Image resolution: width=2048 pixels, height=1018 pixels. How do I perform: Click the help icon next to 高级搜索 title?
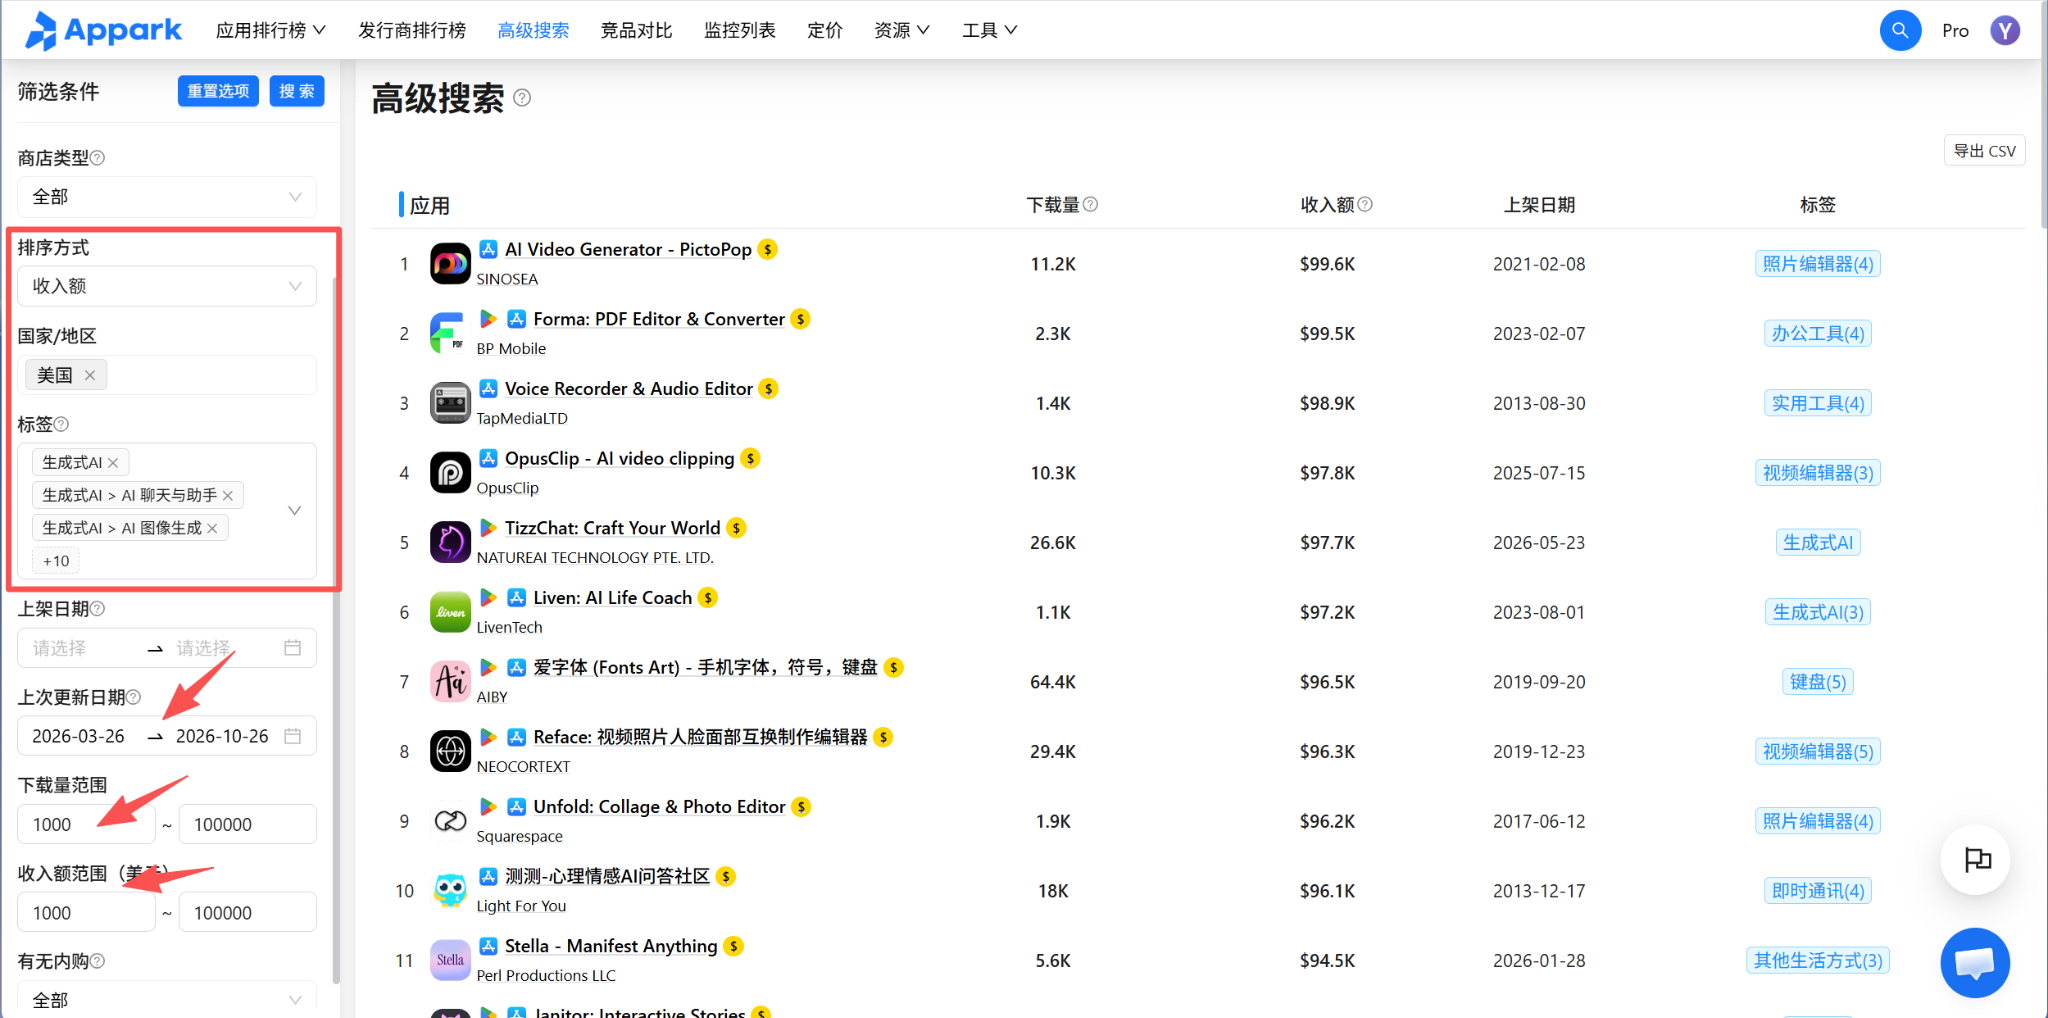click(x=522, y=98)
